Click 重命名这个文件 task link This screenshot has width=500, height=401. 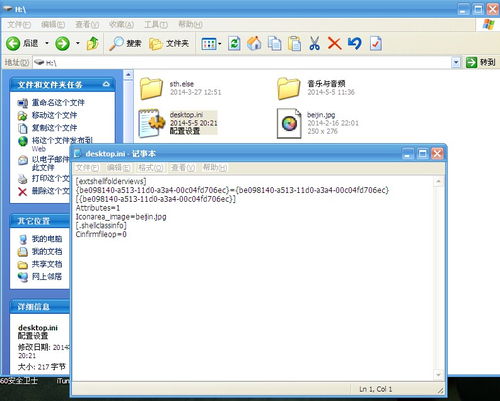pyautogui.click(x=58, y=103)
